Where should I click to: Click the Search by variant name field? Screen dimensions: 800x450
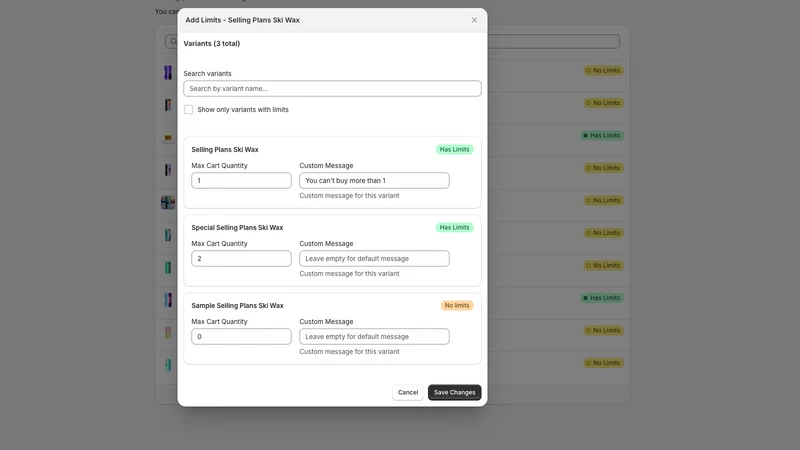tap(332, 88)
